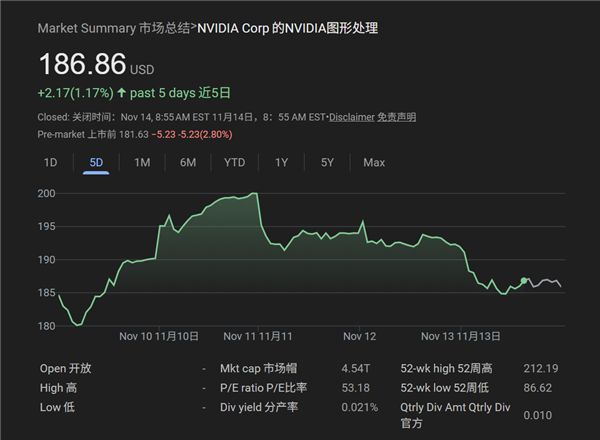
Task: Select the 5D time range tab
Action: click(x=96, y=162)
